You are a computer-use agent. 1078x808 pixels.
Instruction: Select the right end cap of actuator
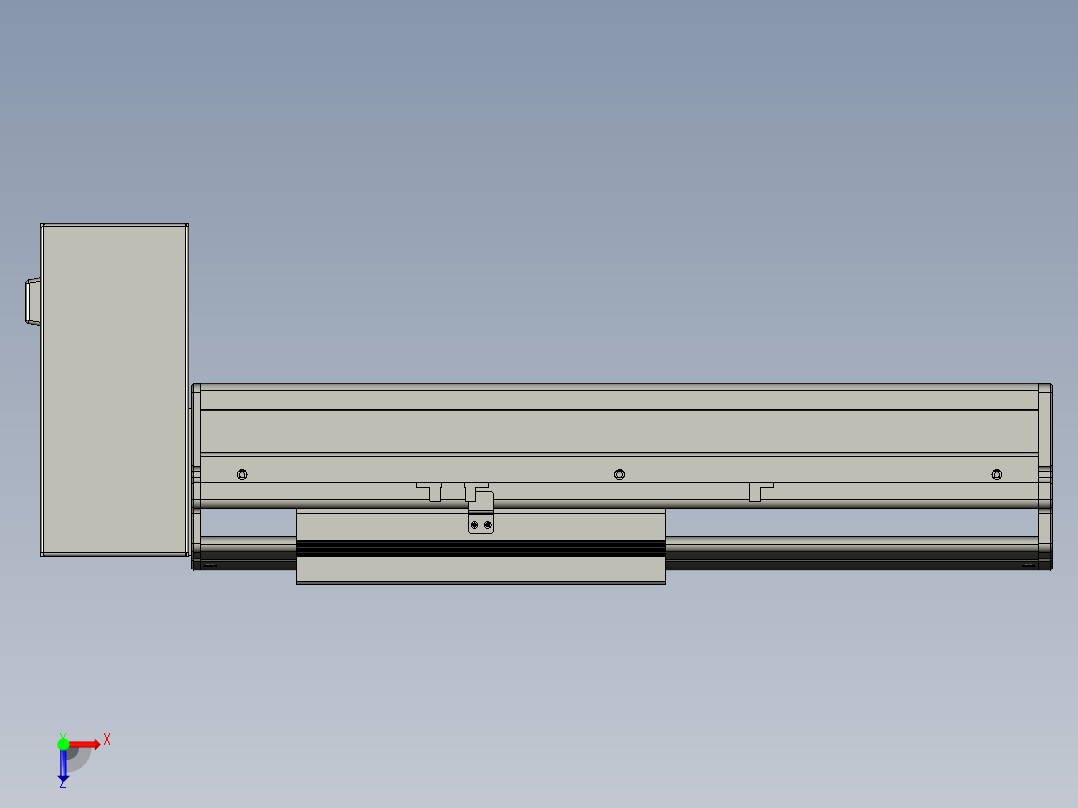[1045, 477]
